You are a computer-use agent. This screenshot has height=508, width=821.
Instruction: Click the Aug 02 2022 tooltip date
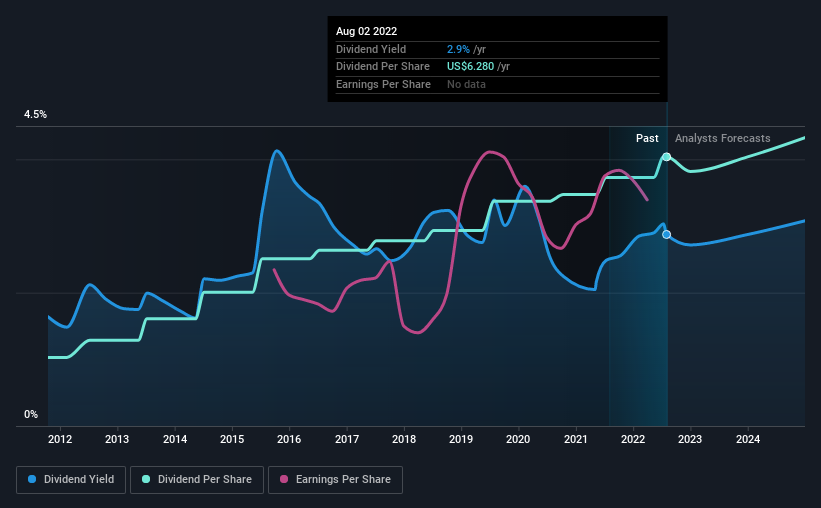[x=367, y=31]
